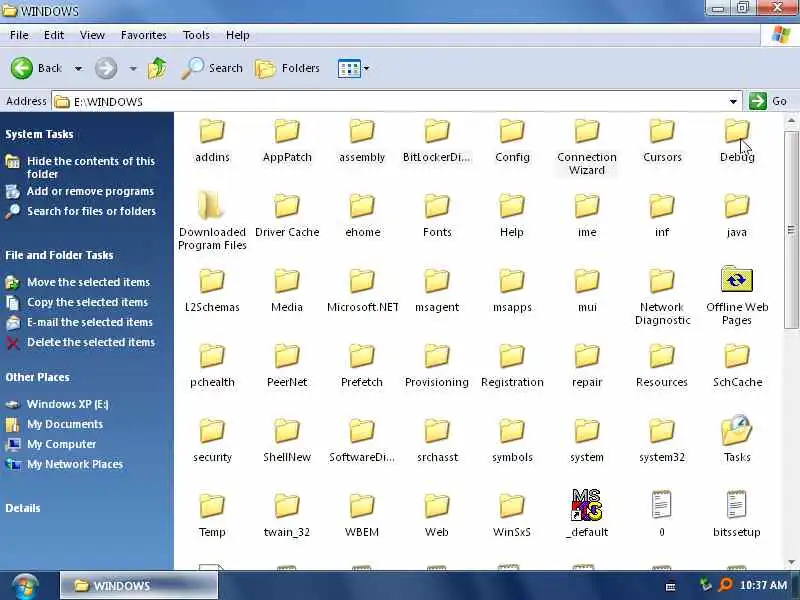Open the Search pane from toolbar
The image size is (800, 600).
point(212,68)
